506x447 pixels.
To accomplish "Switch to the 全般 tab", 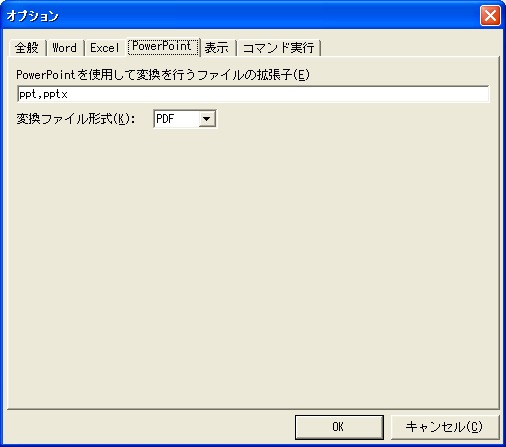I will [27, 48].
